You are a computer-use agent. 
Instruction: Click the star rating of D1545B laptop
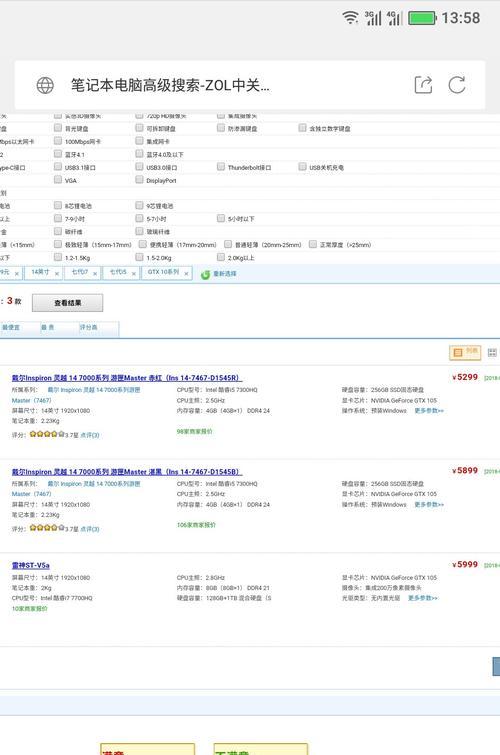[x=47, y=528]
